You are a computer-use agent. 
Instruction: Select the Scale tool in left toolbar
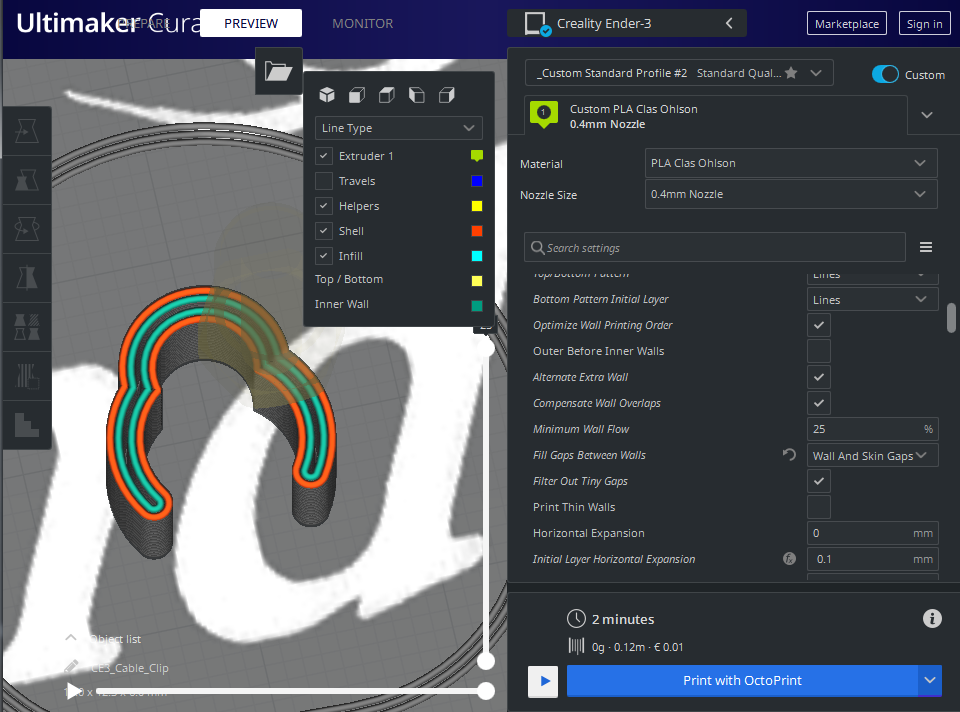(27, 180)
